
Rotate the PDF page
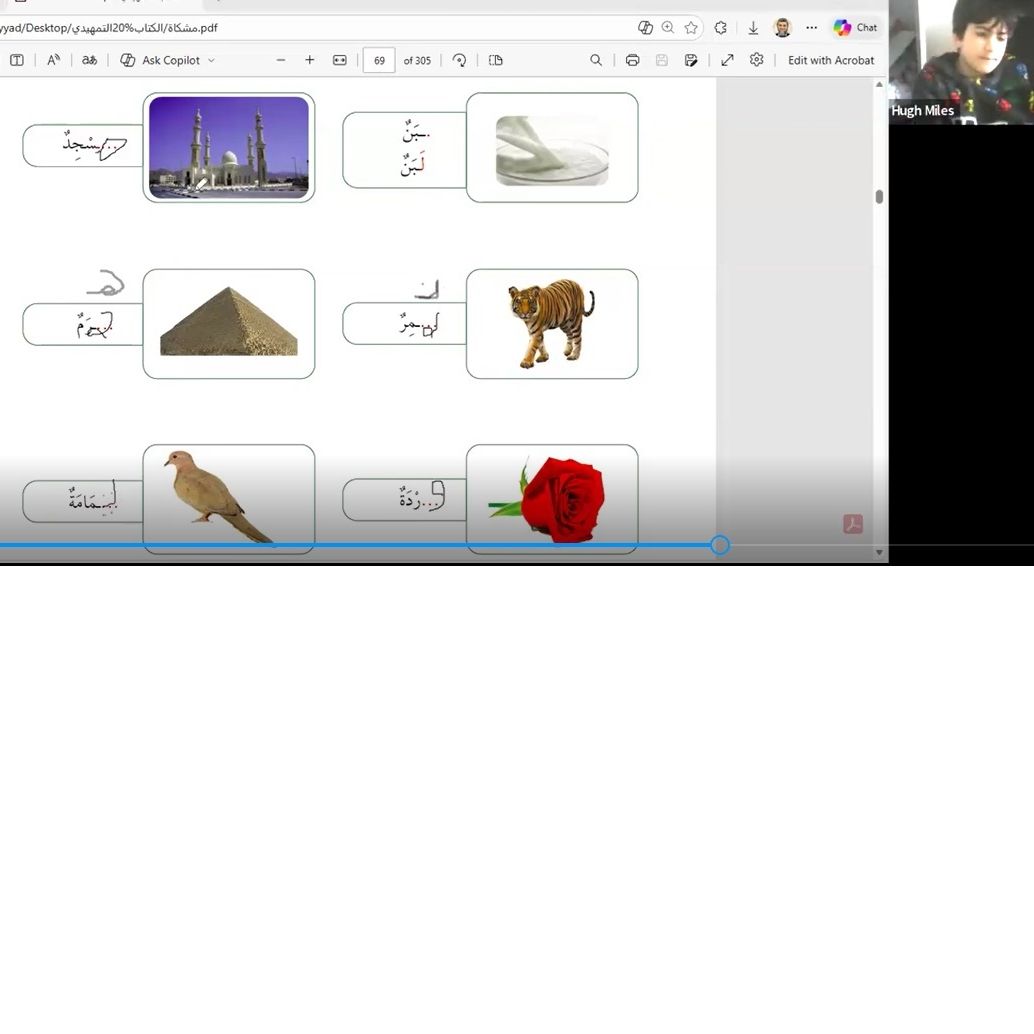[x=459, y=60]
